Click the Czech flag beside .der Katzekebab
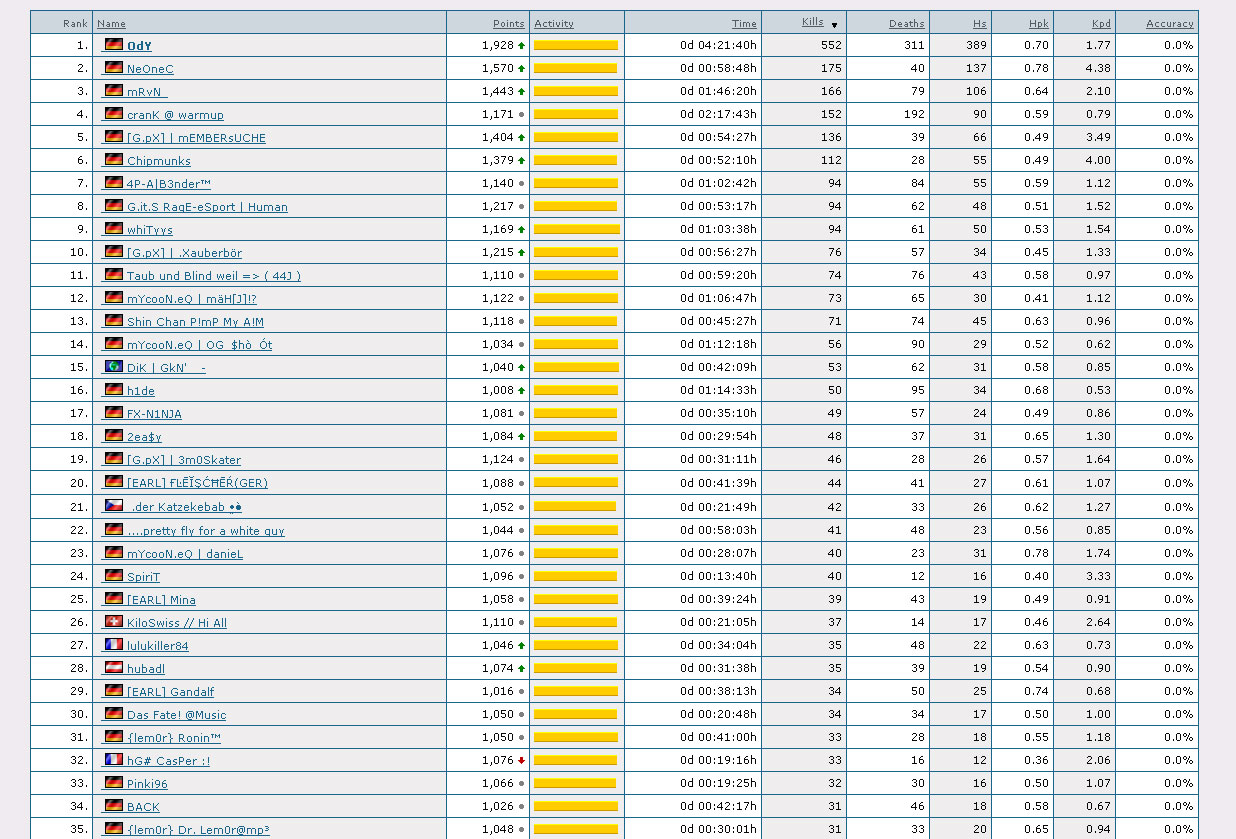The image size is (1236, 839). (x=113, y=506)
